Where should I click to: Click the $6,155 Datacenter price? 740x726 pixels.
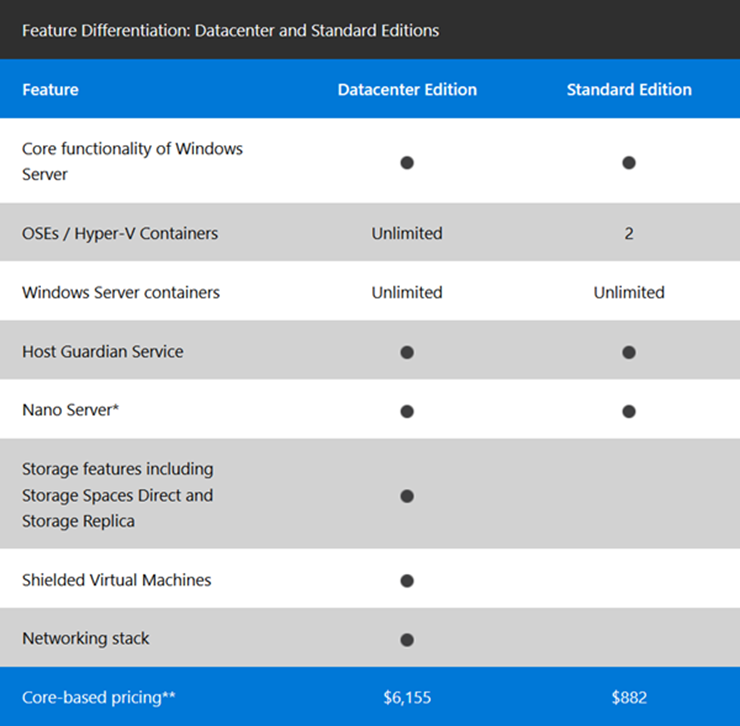(407, 697)
